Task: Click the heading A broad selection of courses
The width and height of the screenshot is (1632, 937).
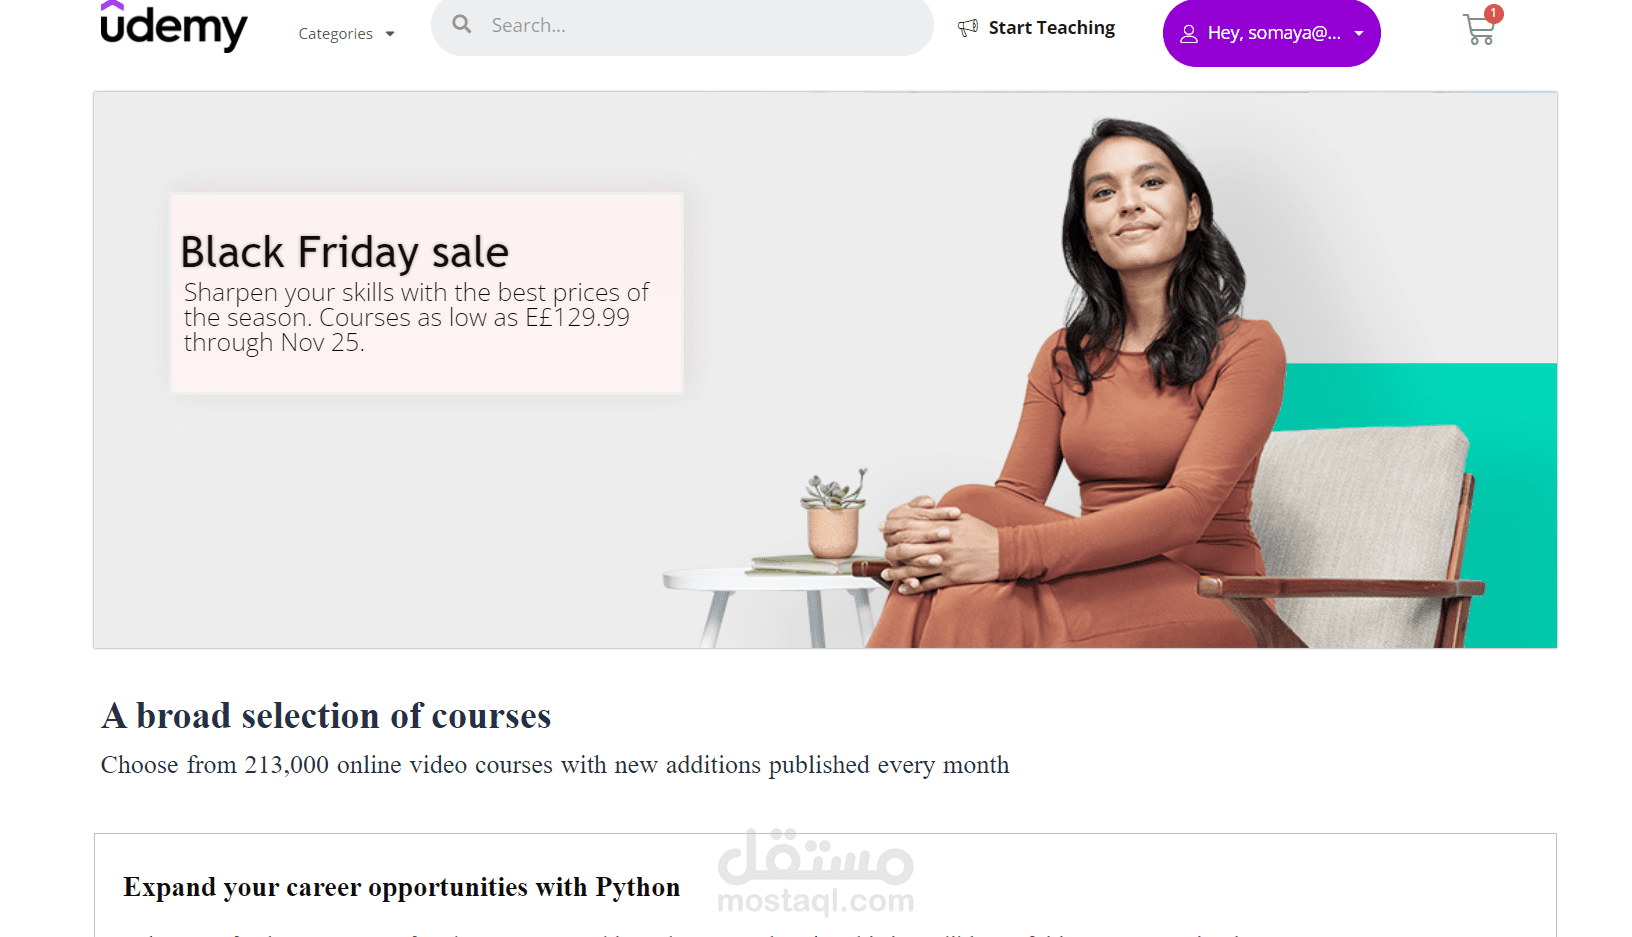Action: pos(325,716)
